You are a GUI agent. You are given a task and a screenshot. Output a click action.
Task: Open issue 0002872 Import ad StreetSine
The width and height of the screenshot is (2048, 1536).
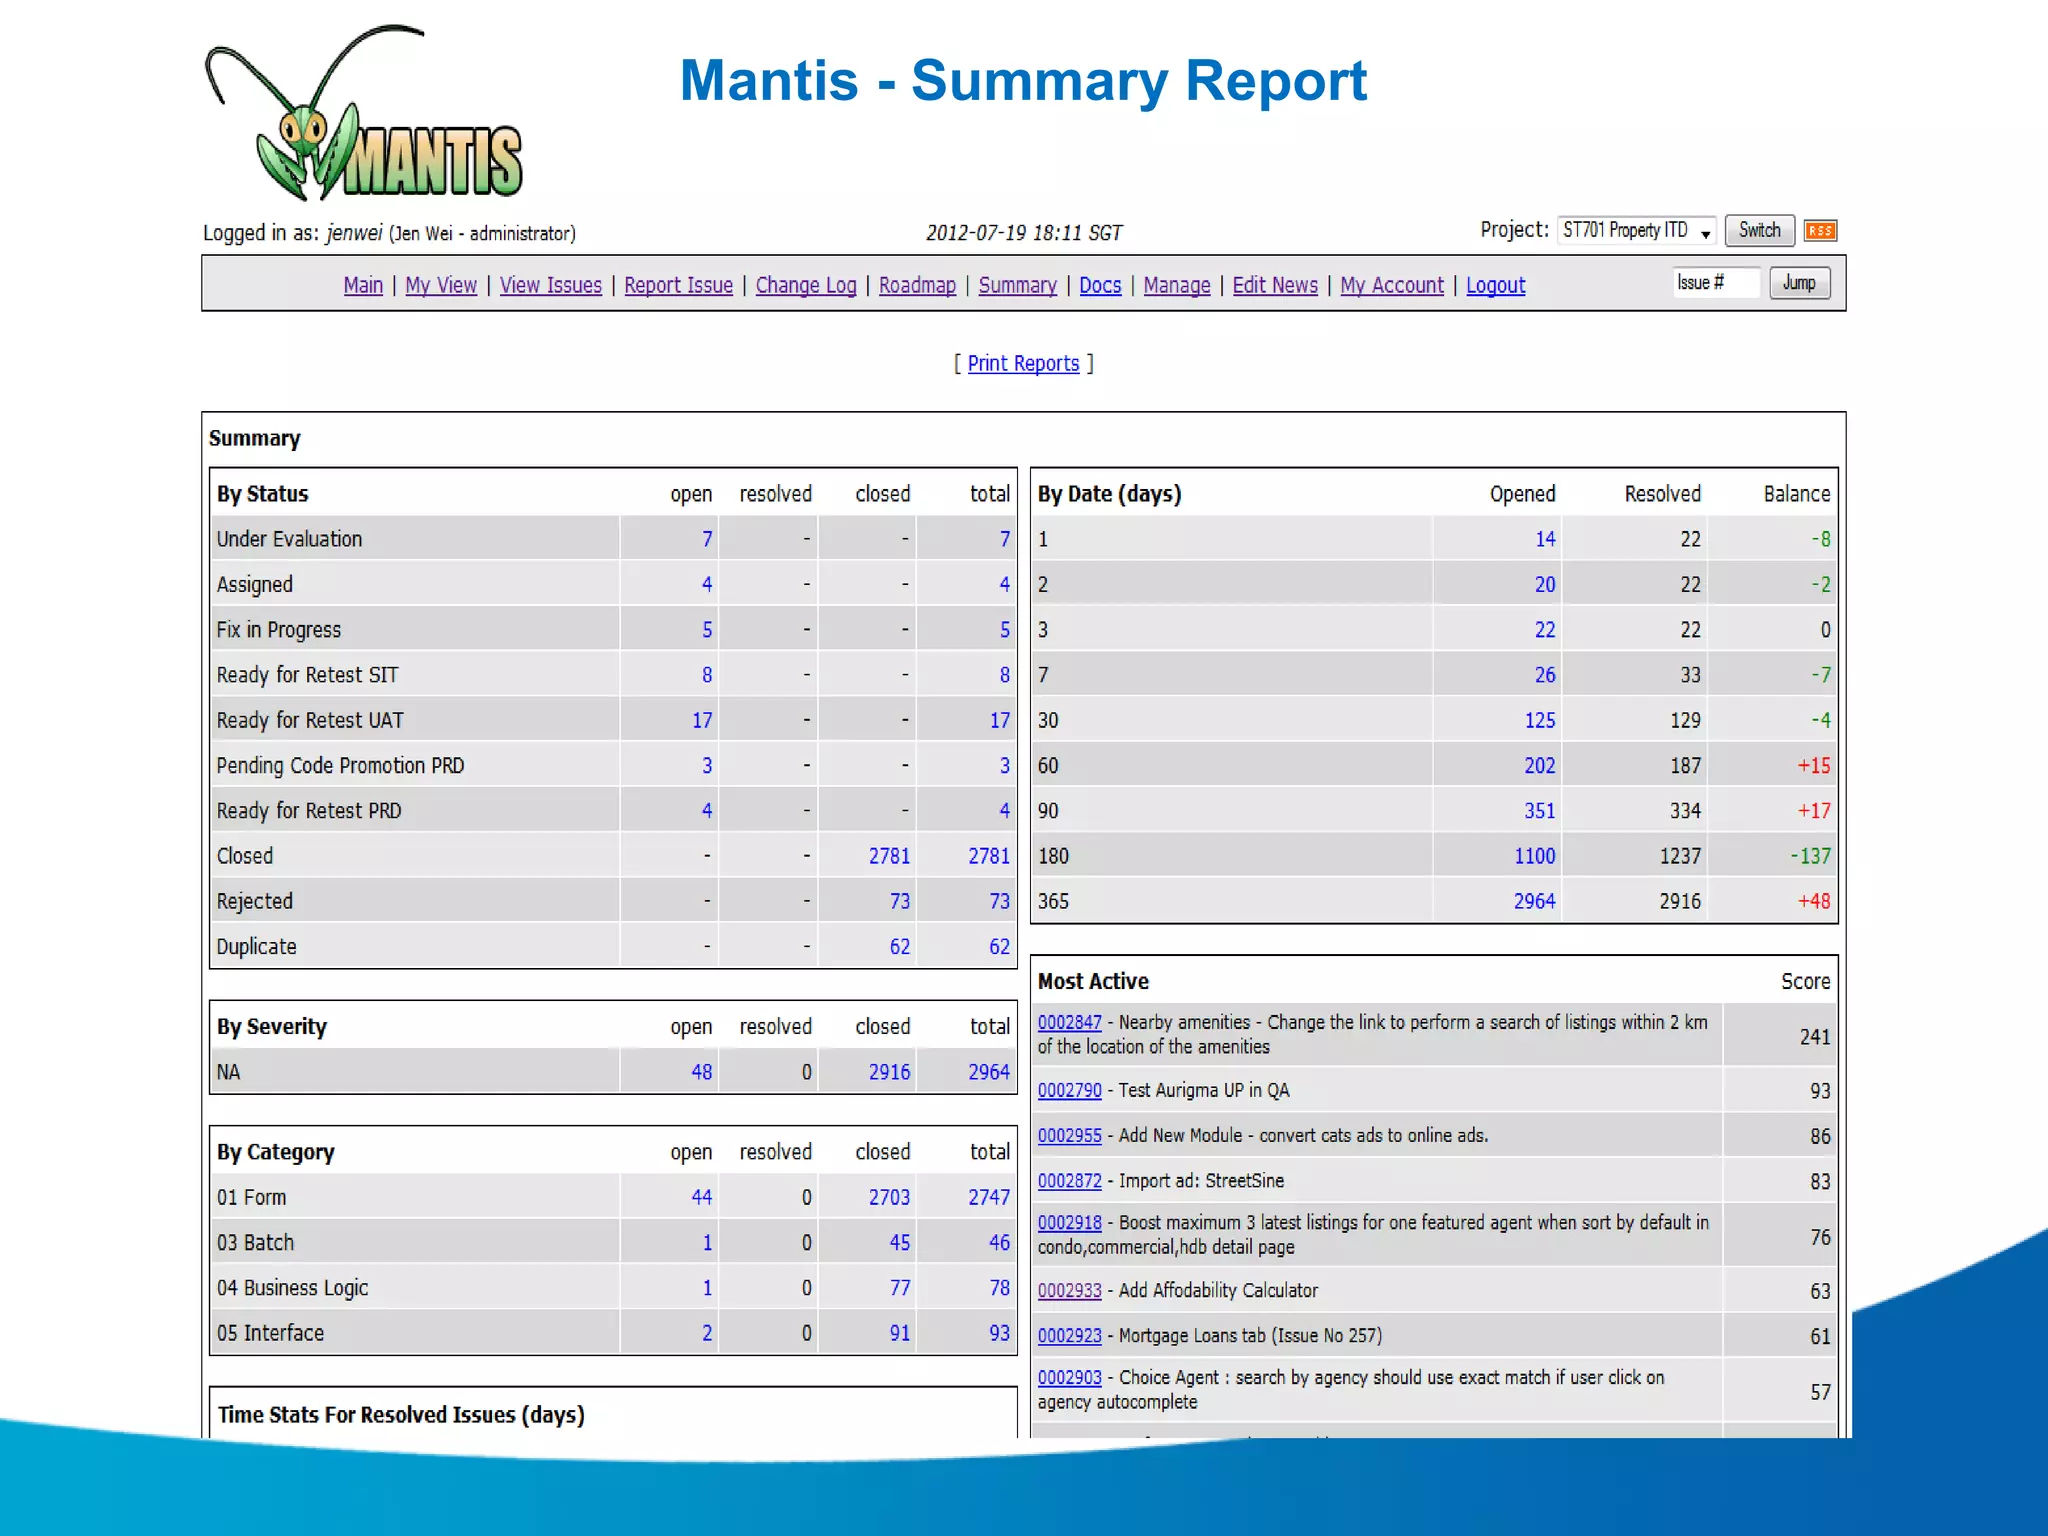click(x=1069, y=1180)
